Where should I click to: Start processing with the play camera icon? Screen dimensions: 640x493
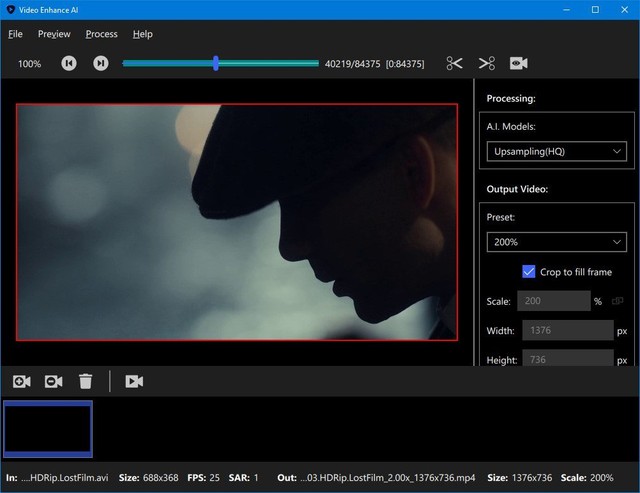click(134, 381)
